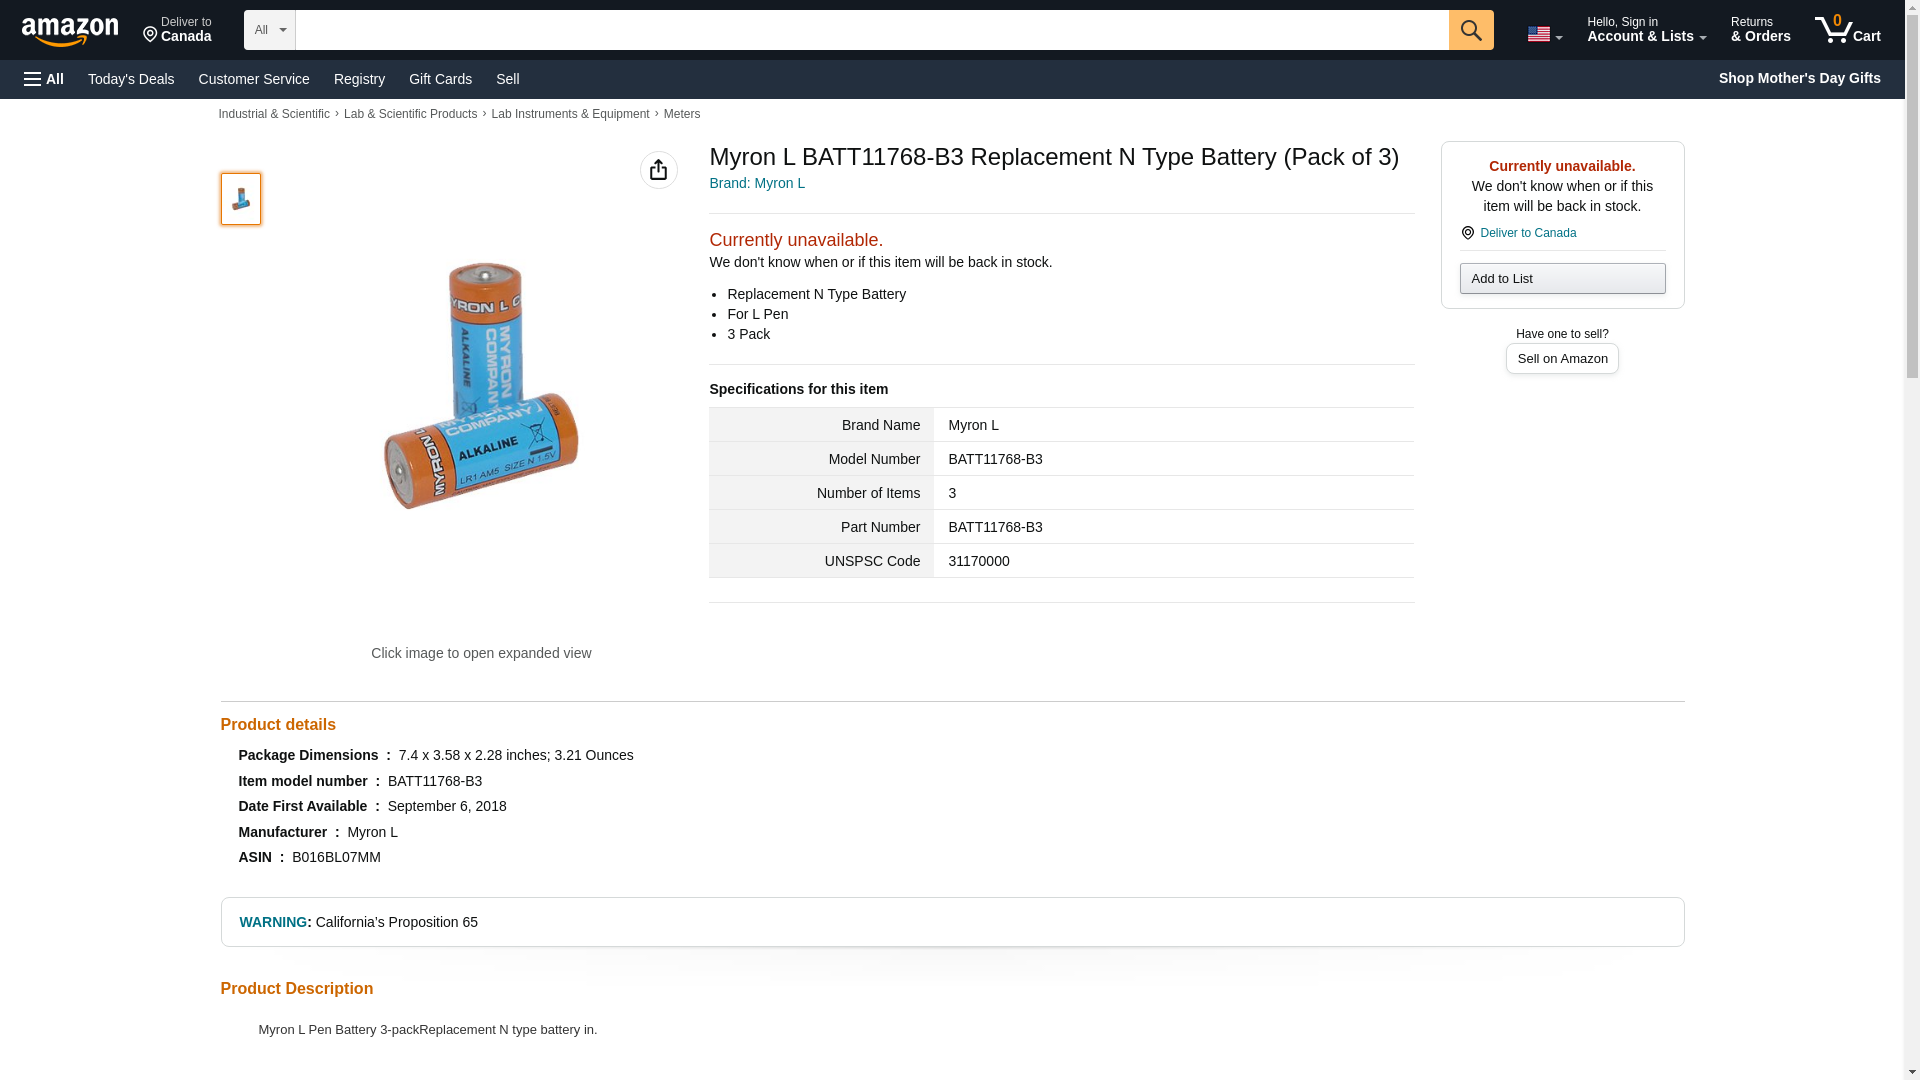Image resolution: width=1920 pixels, height=1080 pixels.
Task: Open the All hamburger menu
Action: click(x=44, y=79)
